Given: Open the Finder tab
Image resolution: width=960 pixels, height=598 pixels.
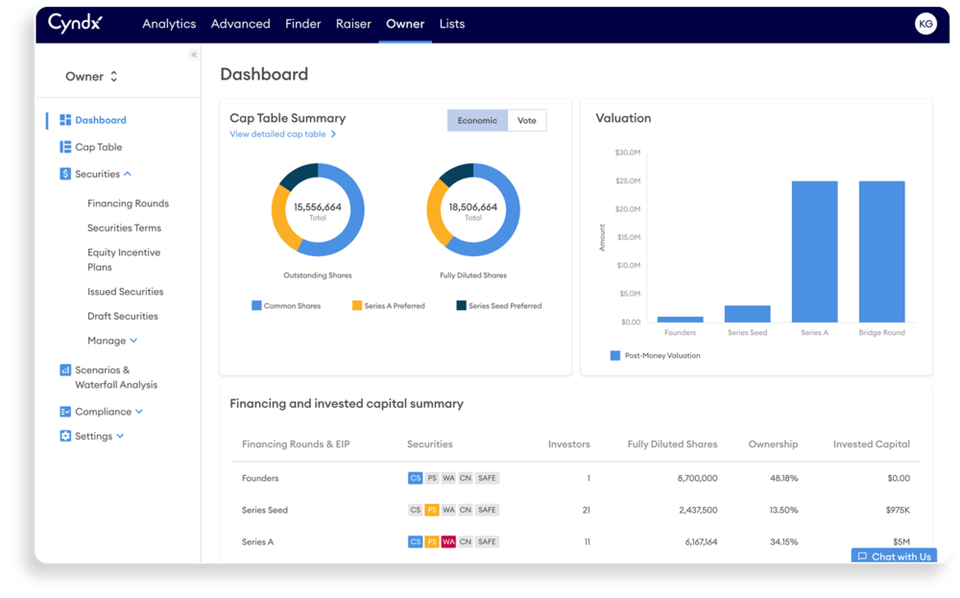Looking at the screenshot, I should (x=303, y=24).
